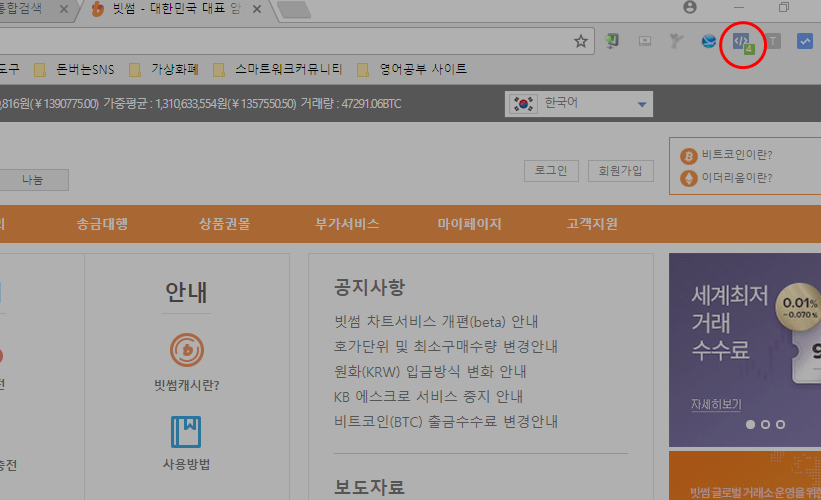Click the Korean flag icon
Screen dimensions: 821x500
click(x=523, y=104)
